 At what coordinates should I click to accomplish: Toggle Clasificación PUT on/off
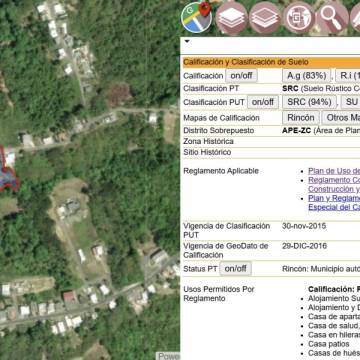pyautogui.click(x=263, y=102)
